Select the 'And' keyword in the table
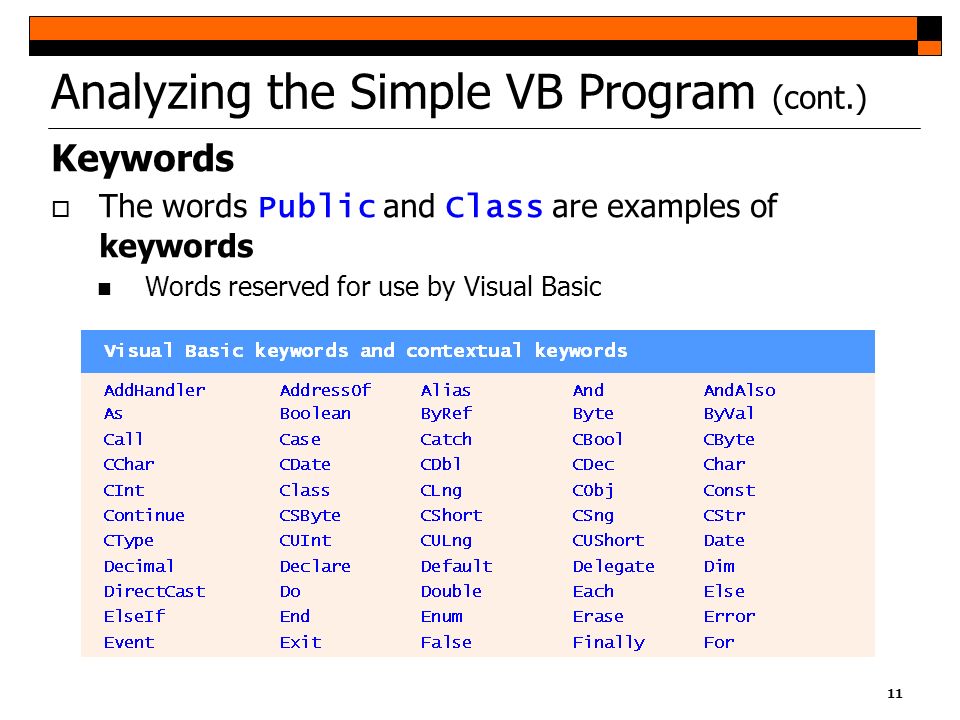 pos(588,391)
